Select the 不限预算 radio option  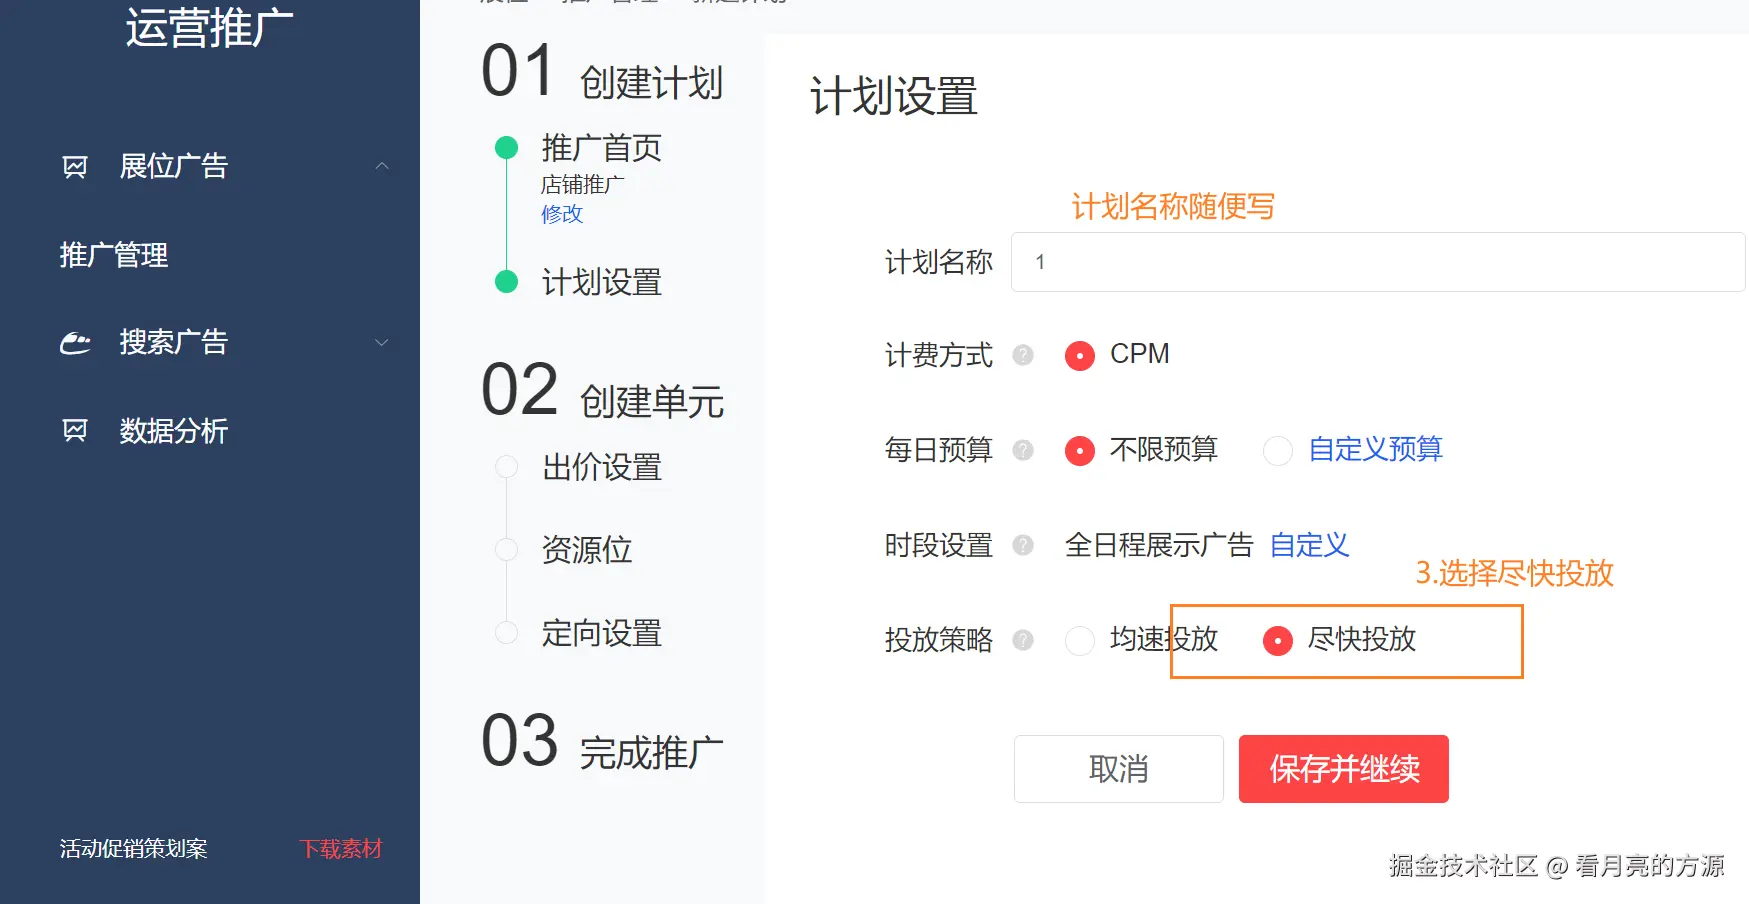[x=1080, y=451]
